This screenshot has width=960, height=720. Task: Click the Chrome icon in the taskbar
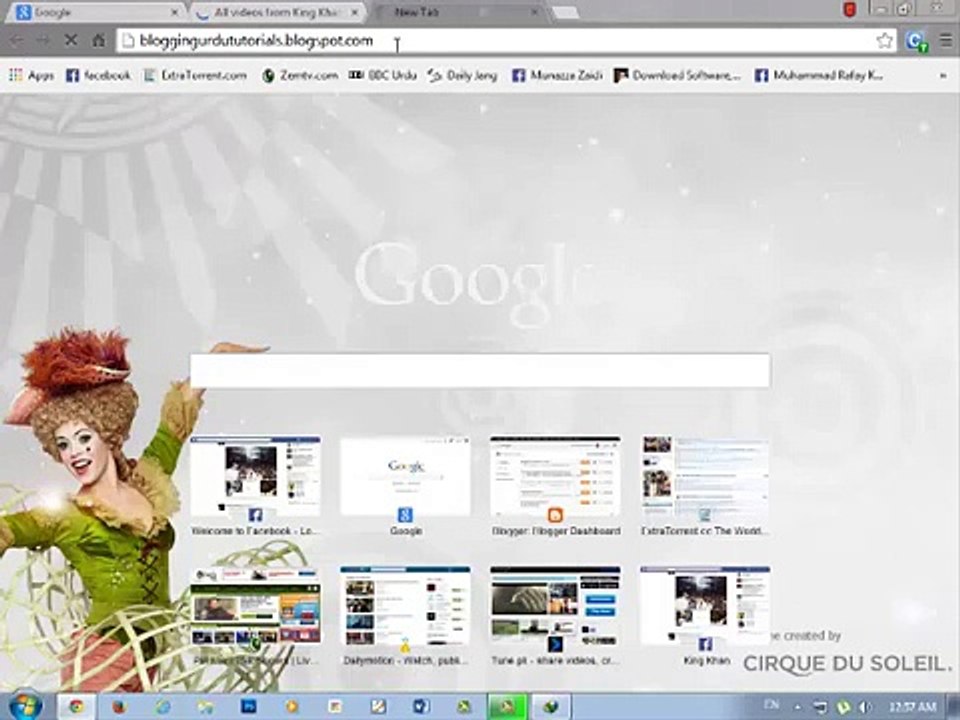(77, 707)
